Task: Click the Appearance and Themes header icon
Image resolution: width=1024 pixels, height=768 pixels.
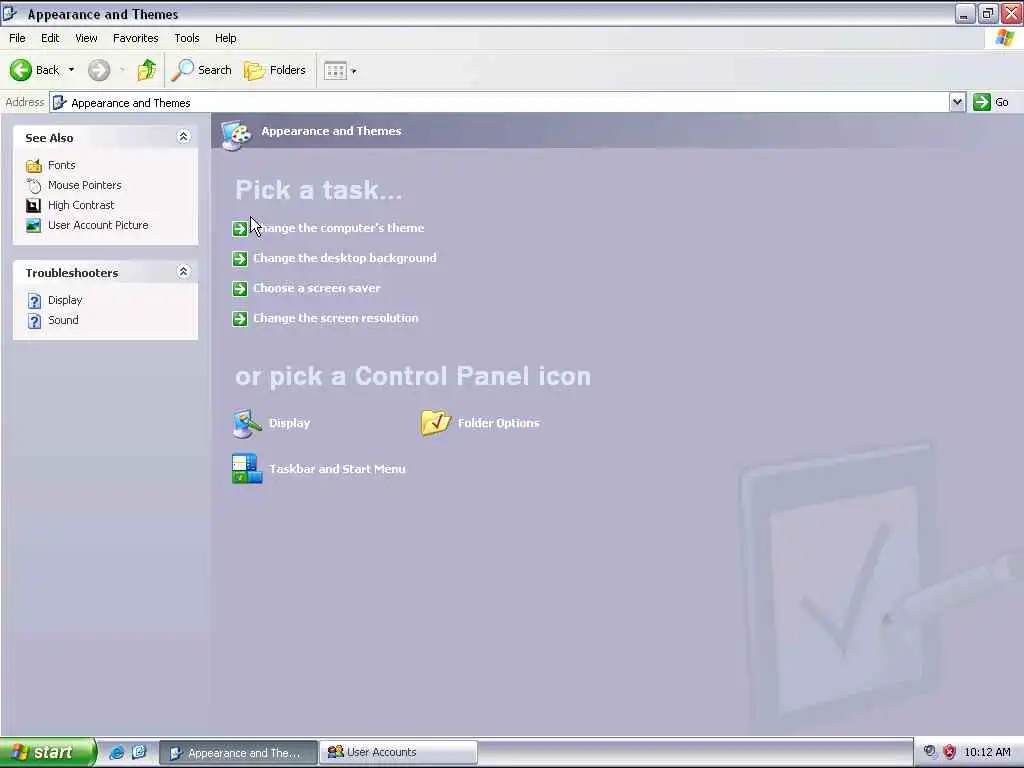Action: 236,134
